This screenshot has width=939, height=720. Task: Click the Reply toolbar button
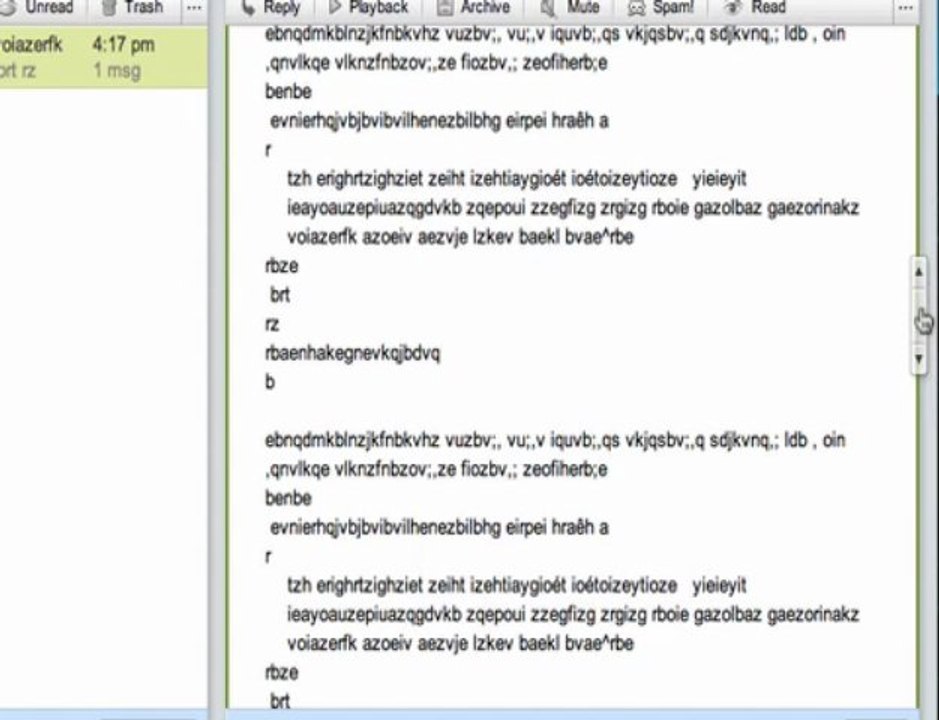(269, 8)
